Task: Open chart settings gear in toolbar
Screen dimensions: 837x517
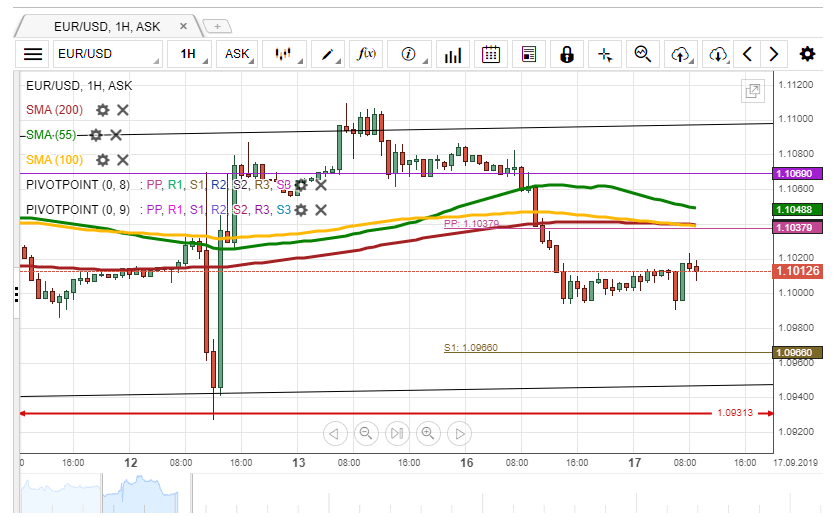Action: coord(807,54)
